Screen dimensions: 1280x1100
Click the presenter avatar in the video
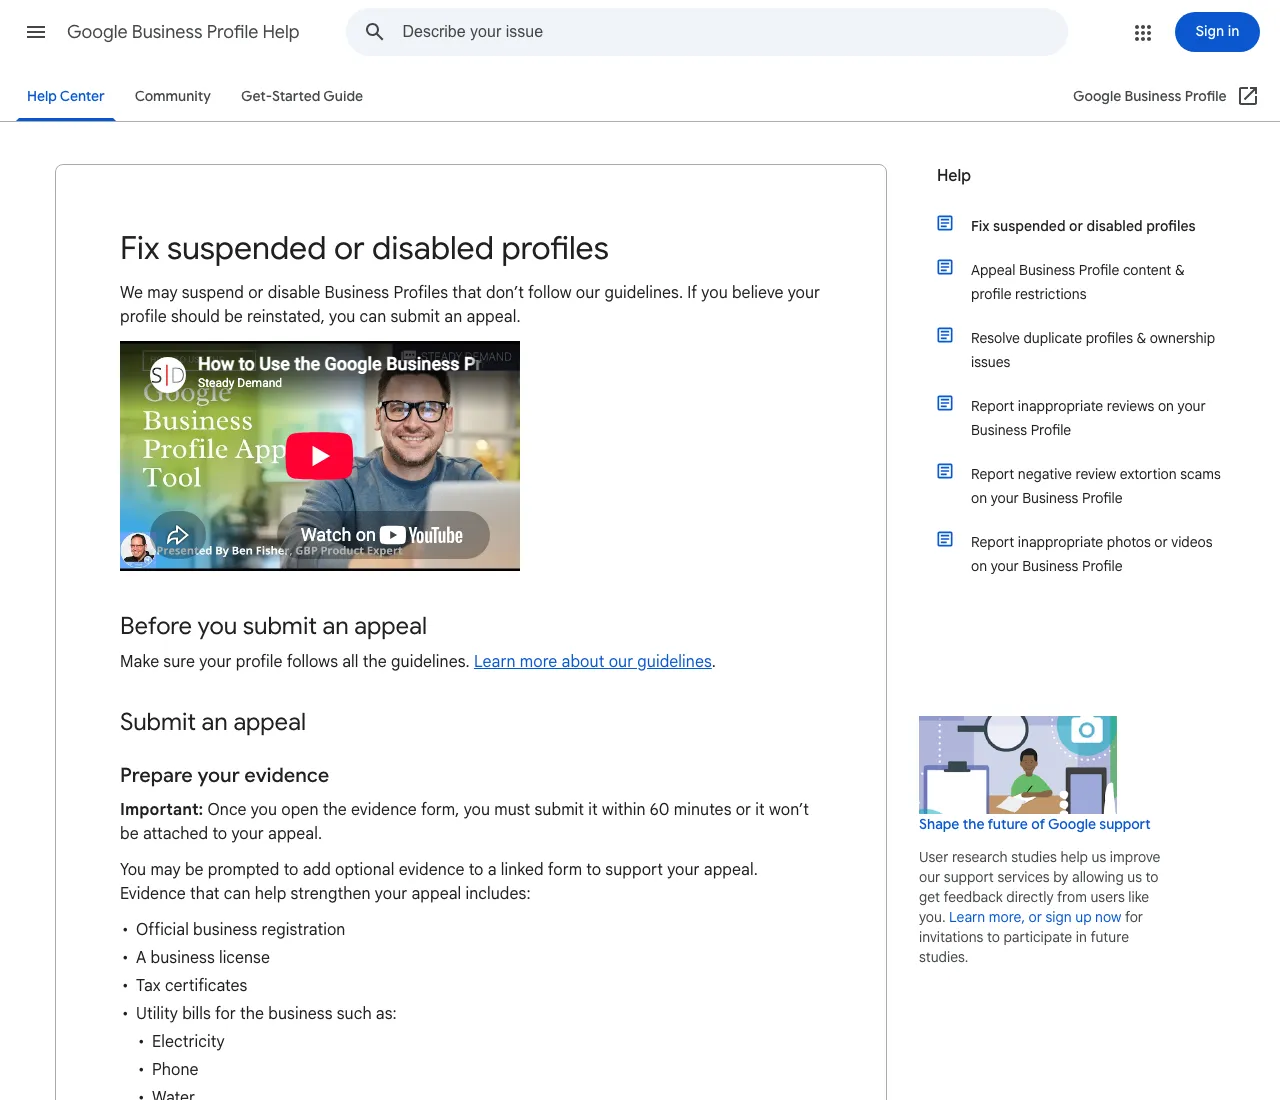138,548
